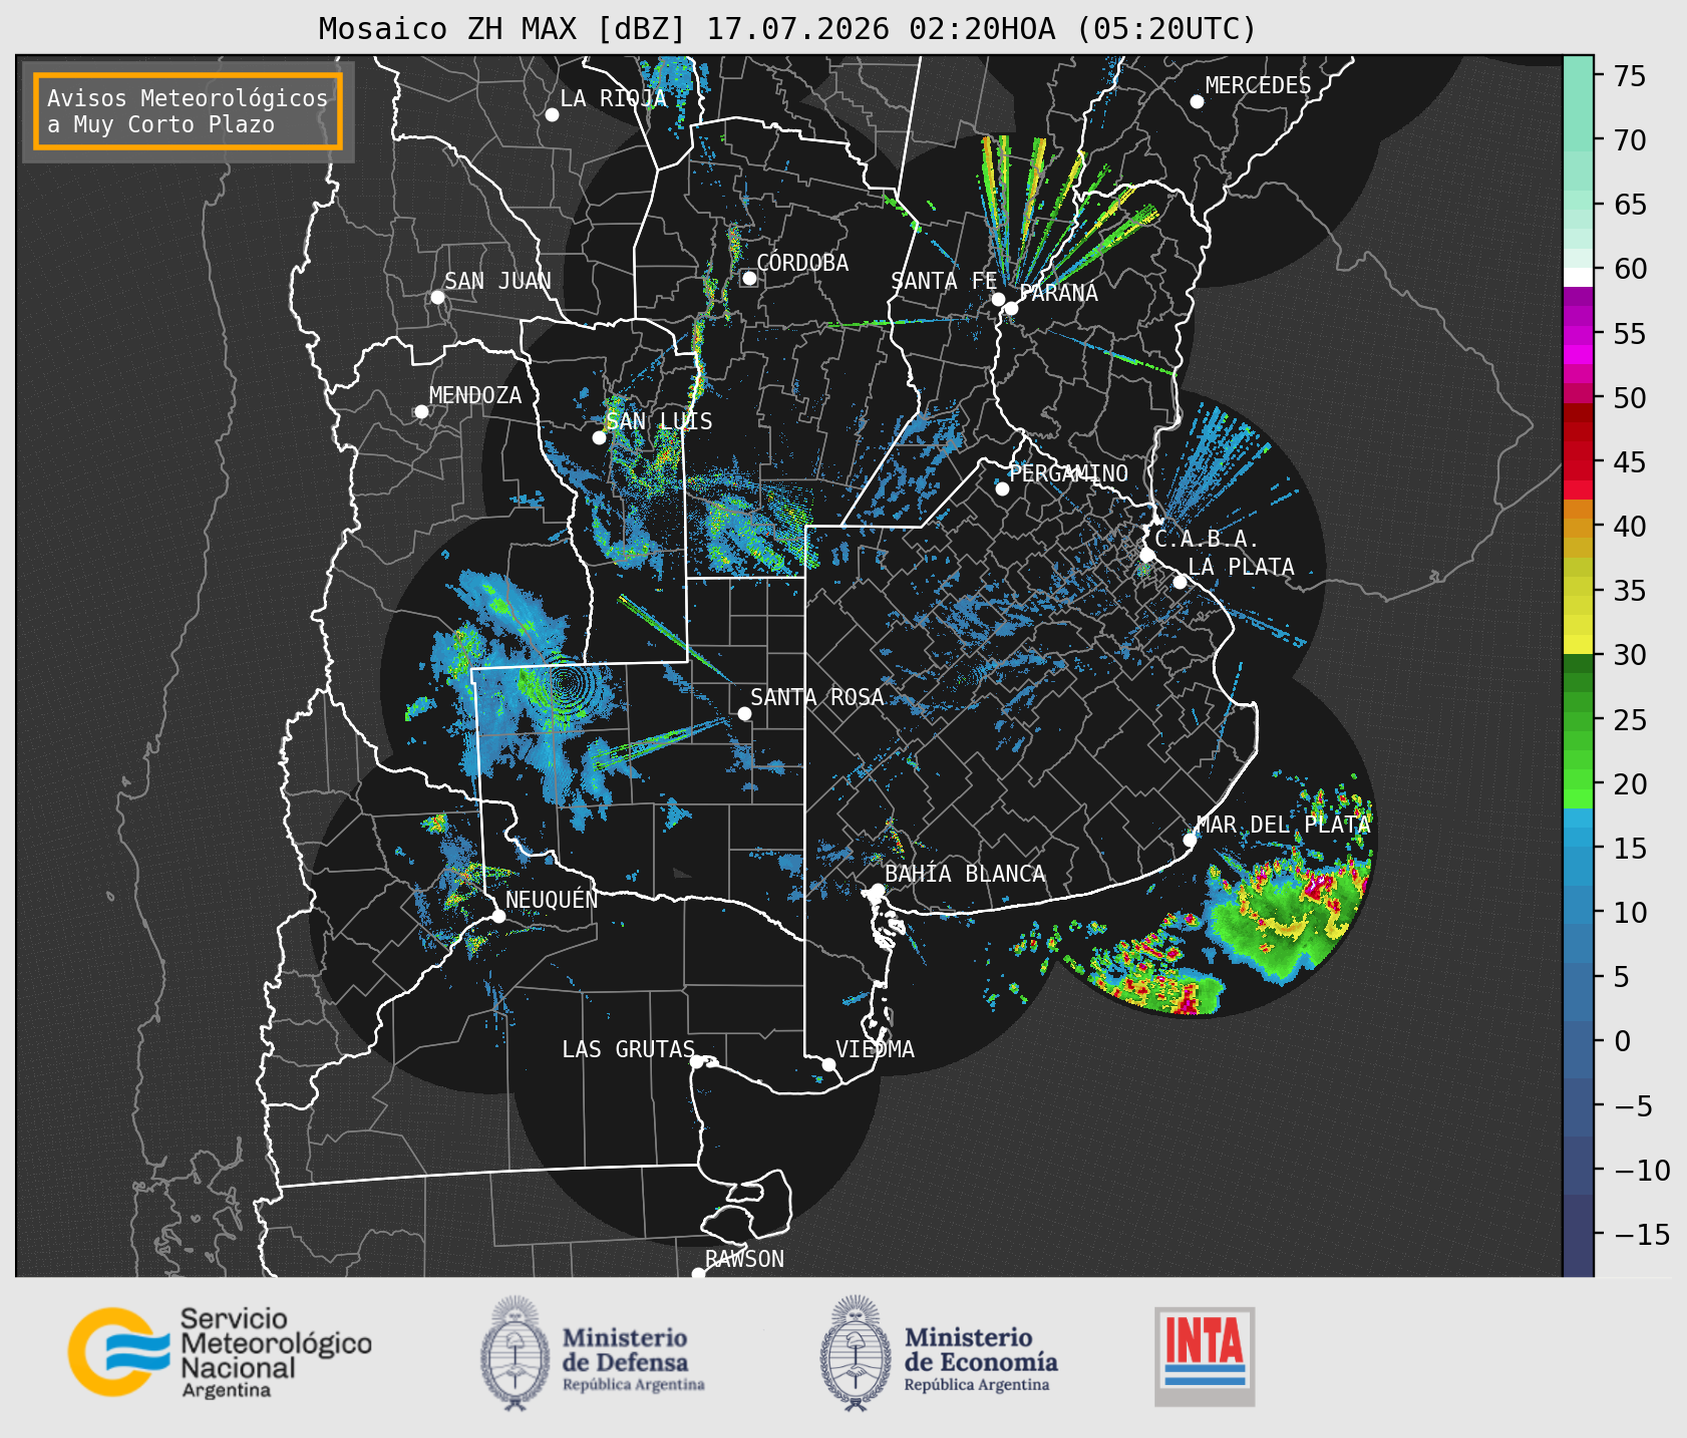Click the INTA logo

click(1204, 1356)
